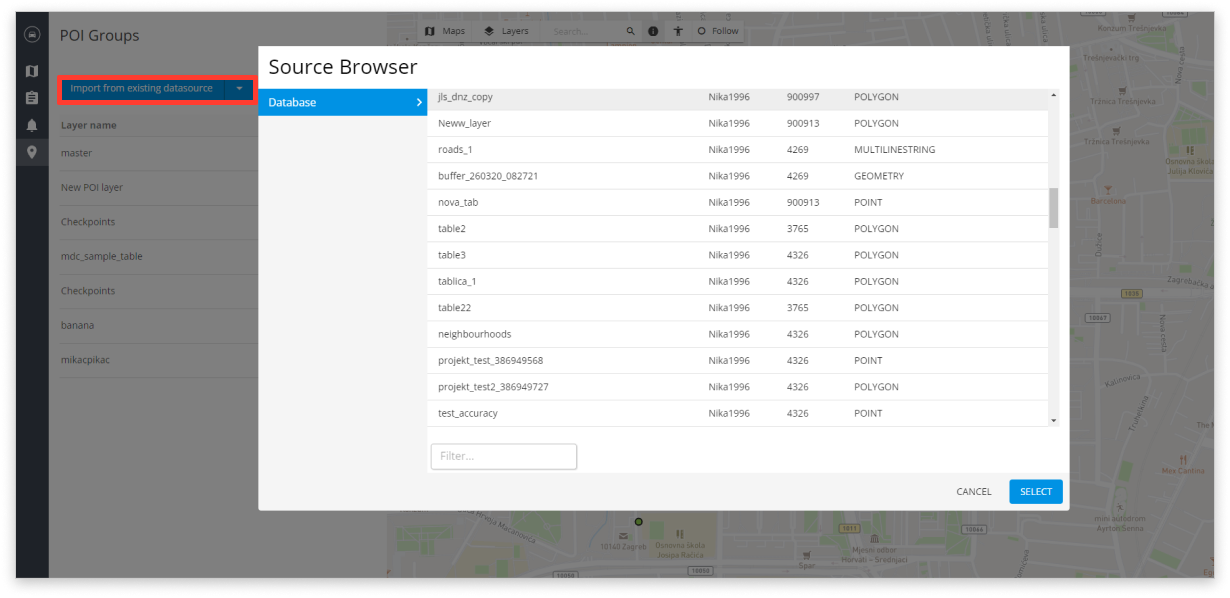Click the GEOMETRY type cell
Viewport: 1230px width, 598px height.
pyautogui.click(x=878, y=176)
